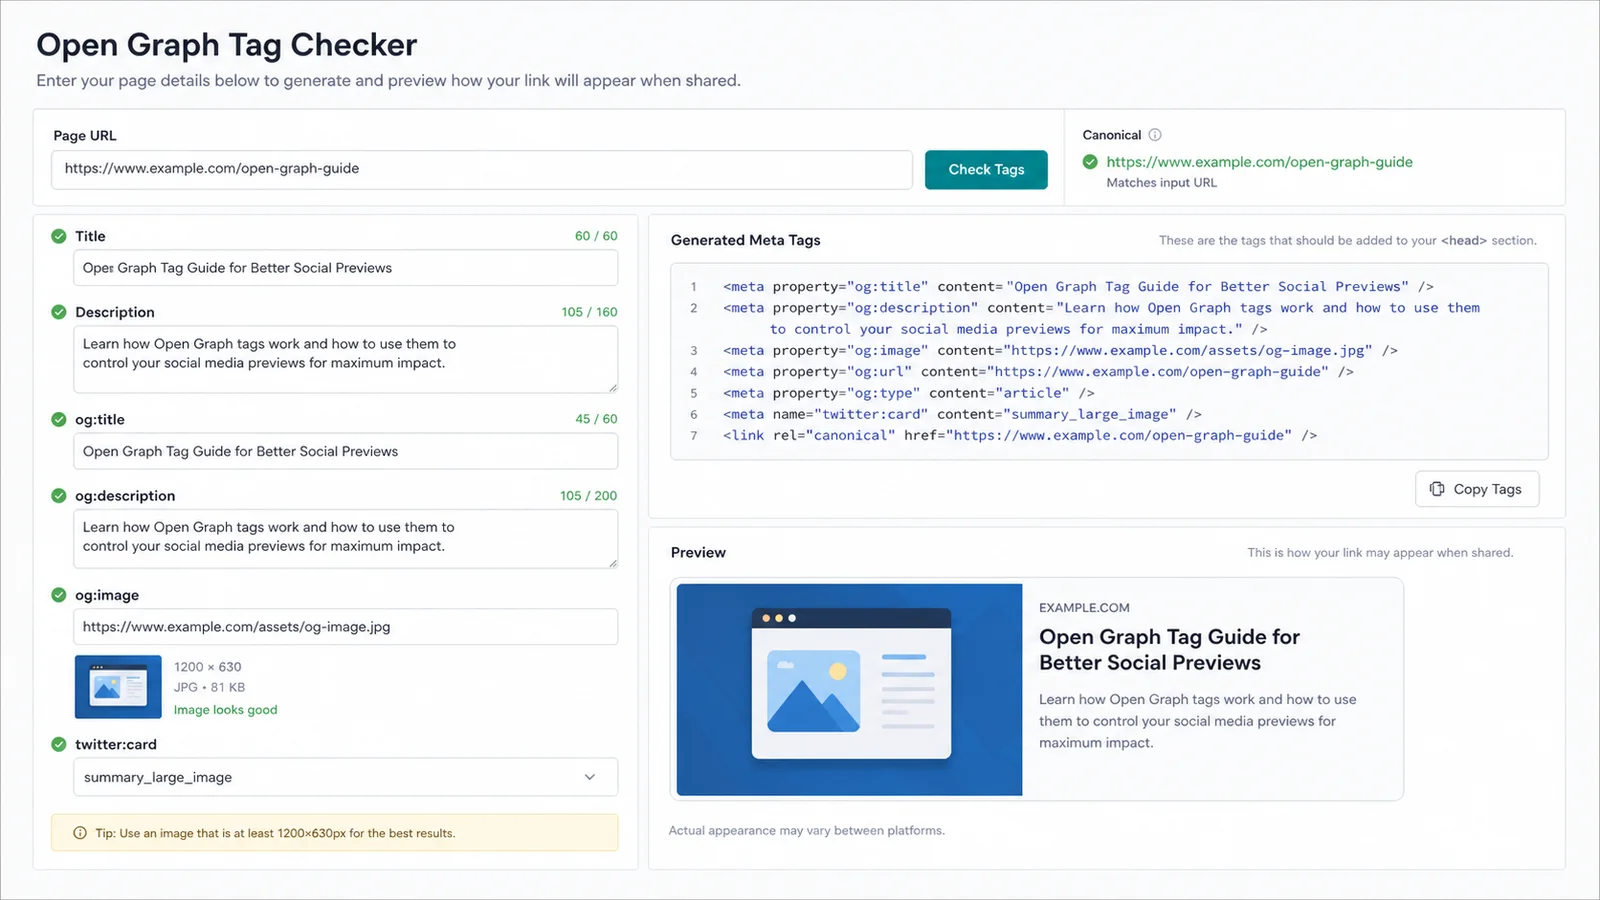
Task: Click into the og:title field
Action: click(x=345, y=451)
